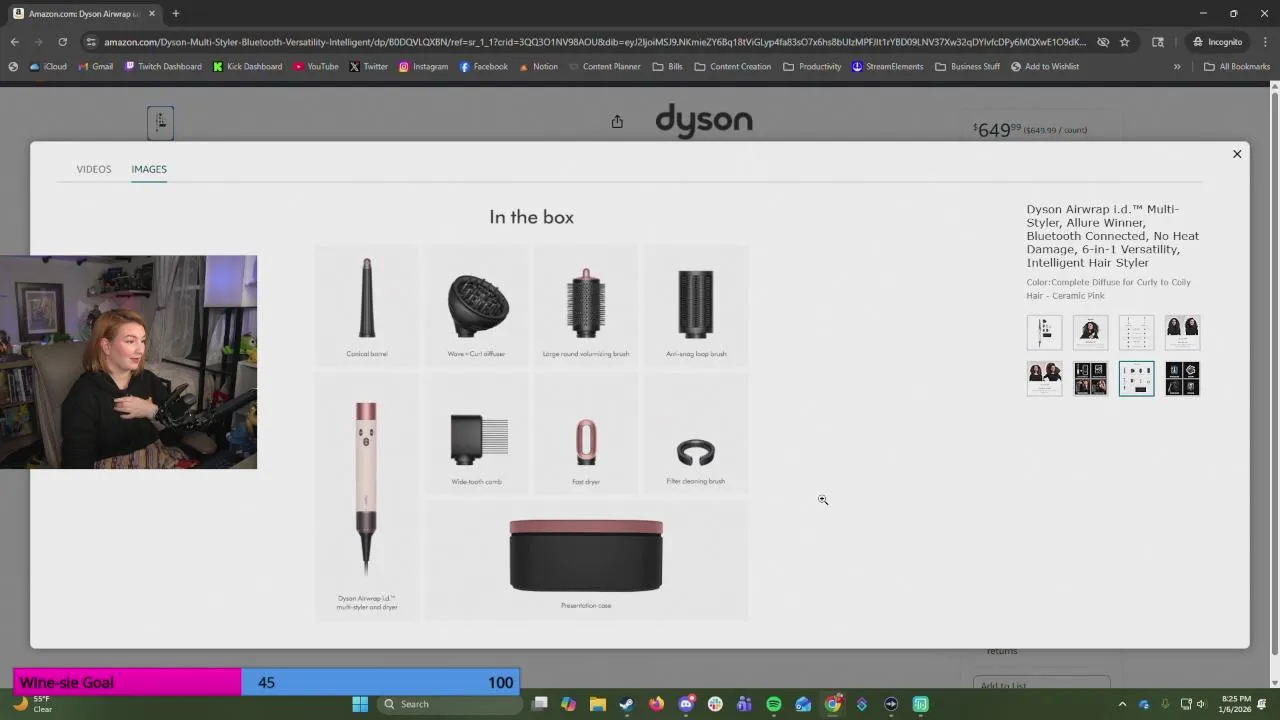The width and height of the screenshot is (1280, 720).
Task: Open Twitch Dashboard bookmark
Action: tap(163, 67)
